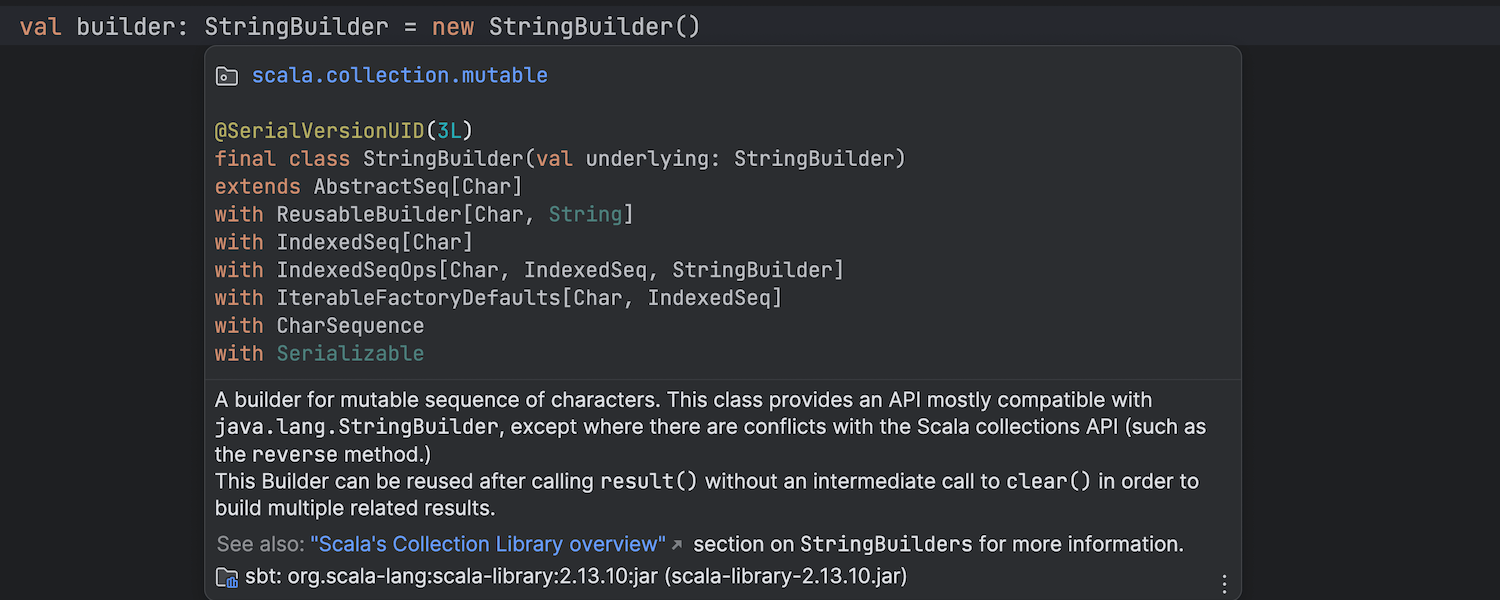The height and width of the screenshot is (600, 1500).
Task: Open the three-dots more options menu
Action: click(x=1224, y=584)
